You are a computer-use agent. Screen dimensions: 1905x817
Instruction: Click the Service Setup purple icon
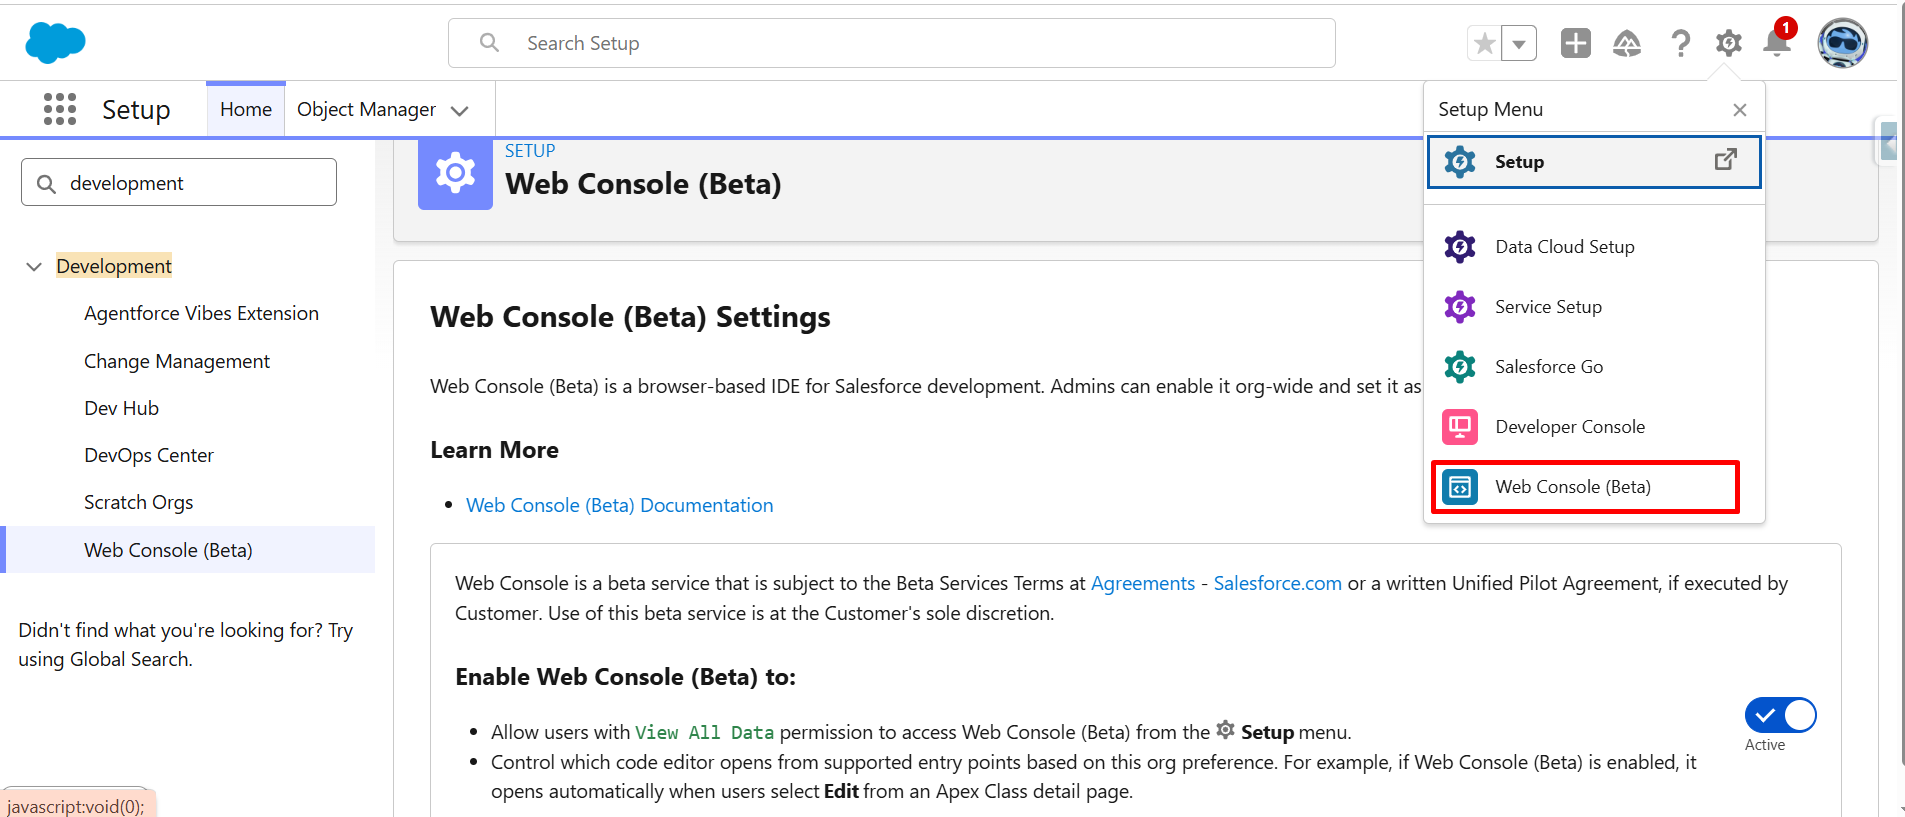(1460, 307)
